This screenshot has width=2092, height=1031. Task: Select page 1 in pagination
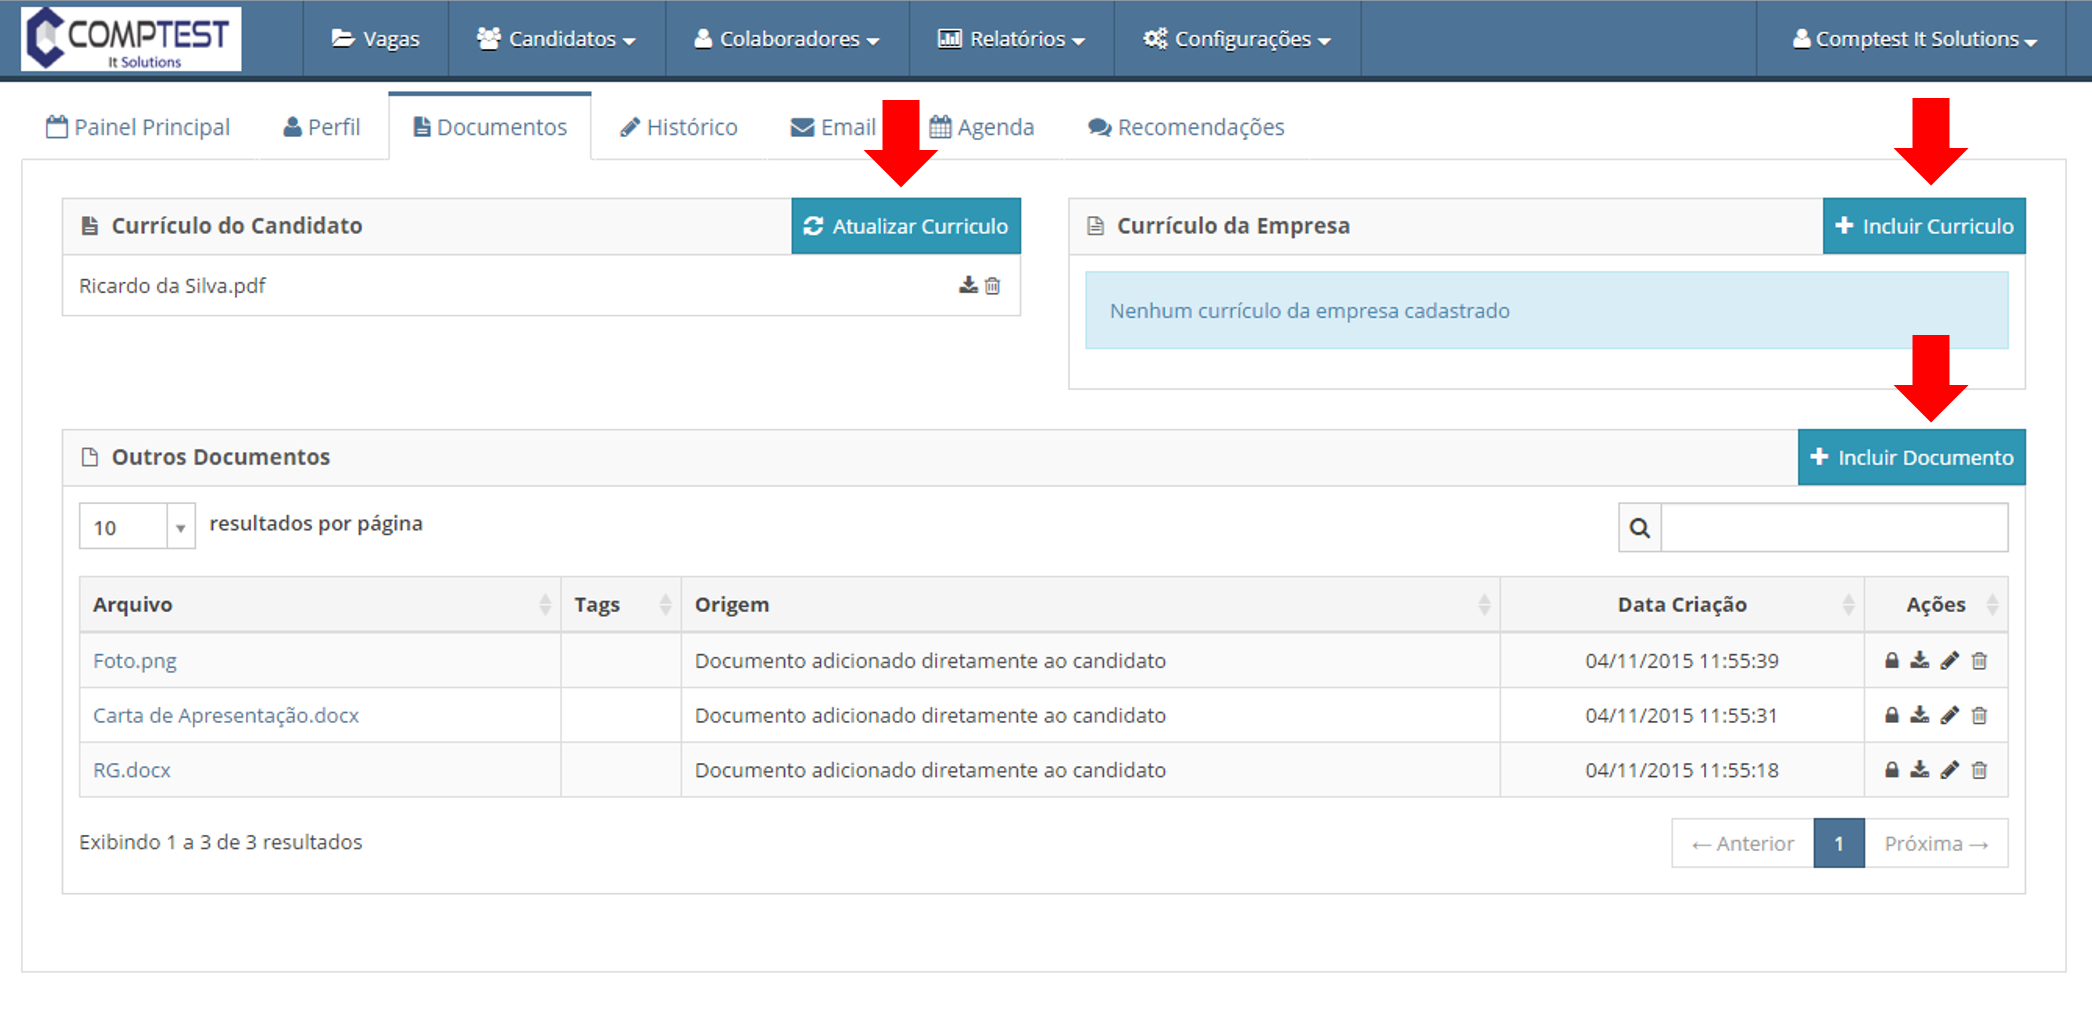(1839, 843)
